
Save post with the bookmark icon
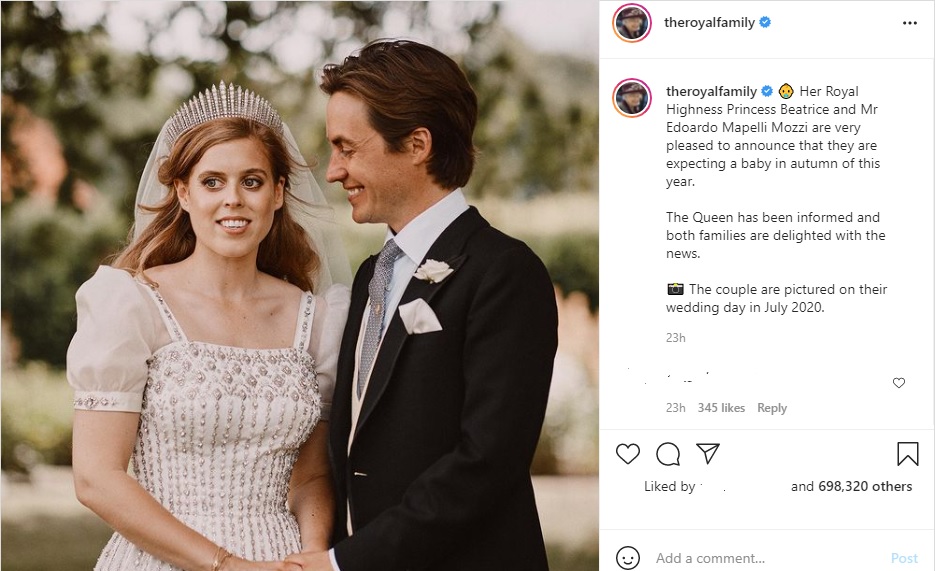point(907,454)
